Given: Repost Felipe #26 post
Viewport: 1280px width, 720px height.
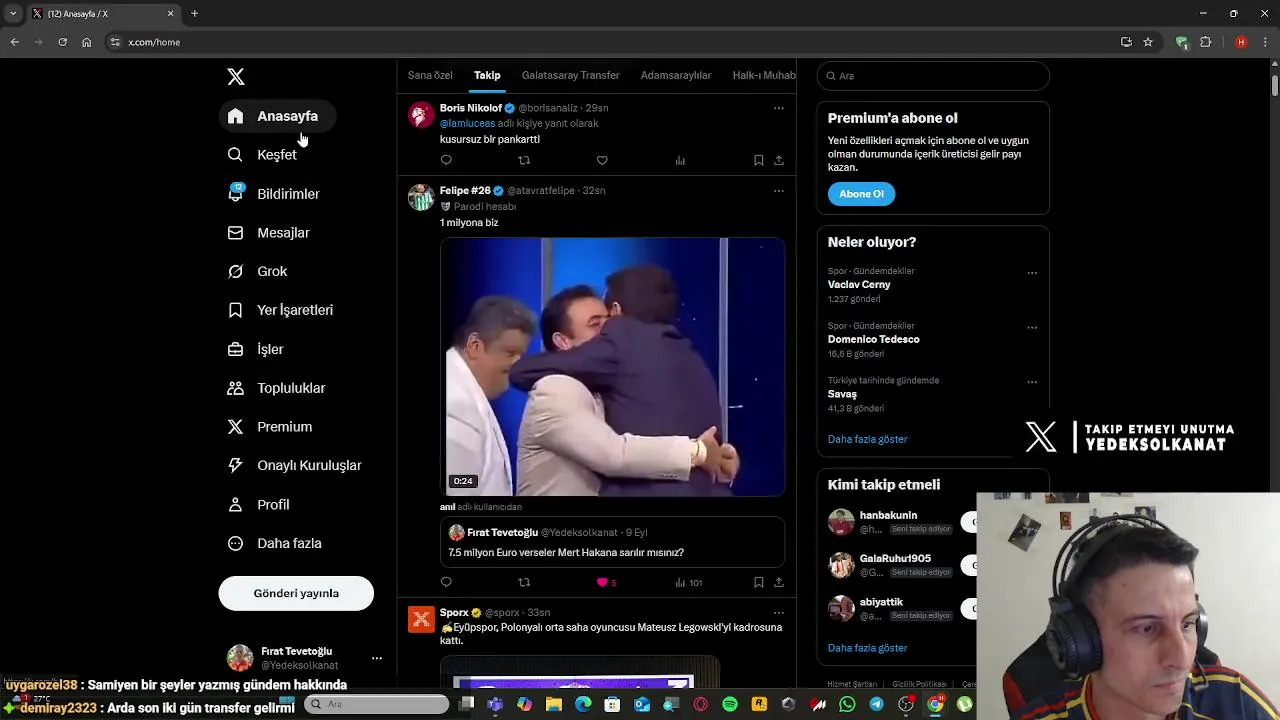Looking at the screenshot, I should (524, 582).
